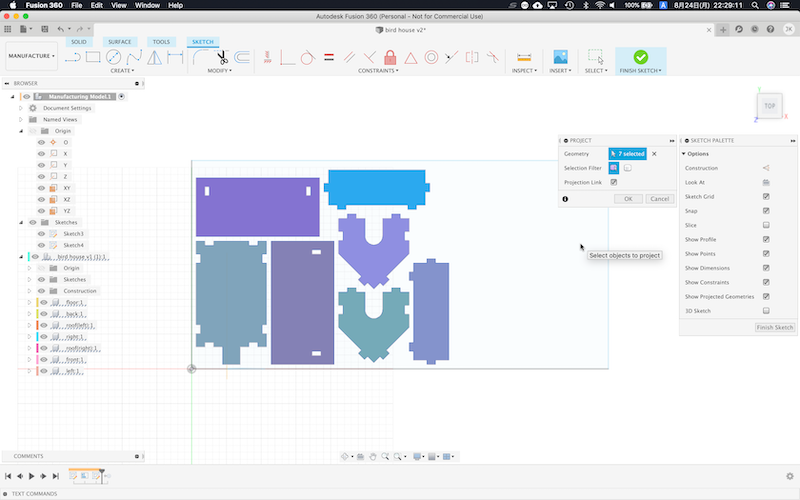Enable the Slice checkbox
800x500 pixels.
[766, 225]
